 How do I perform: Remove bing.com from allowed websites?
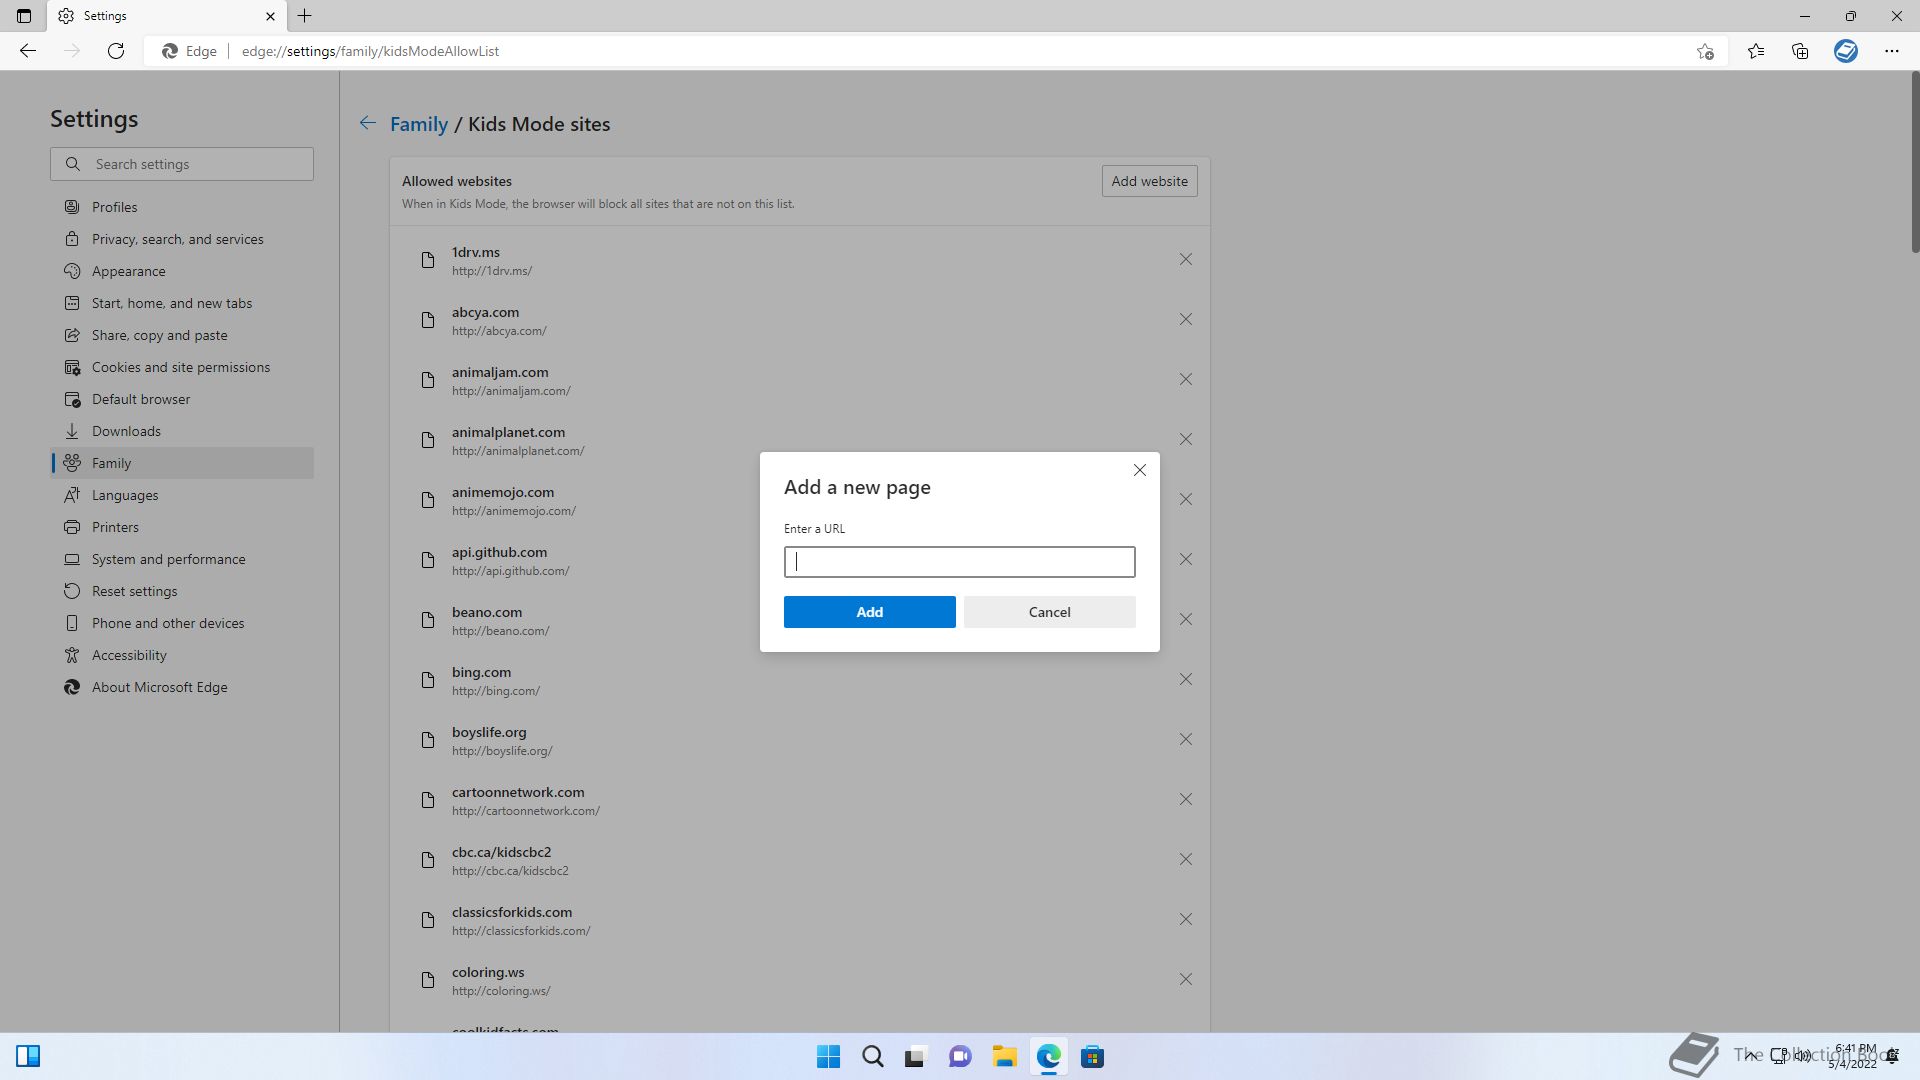[x=1185, y=679]
